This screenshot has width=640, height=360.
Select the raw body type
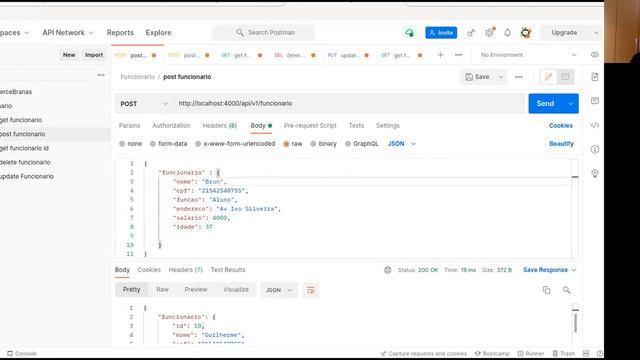293,144
